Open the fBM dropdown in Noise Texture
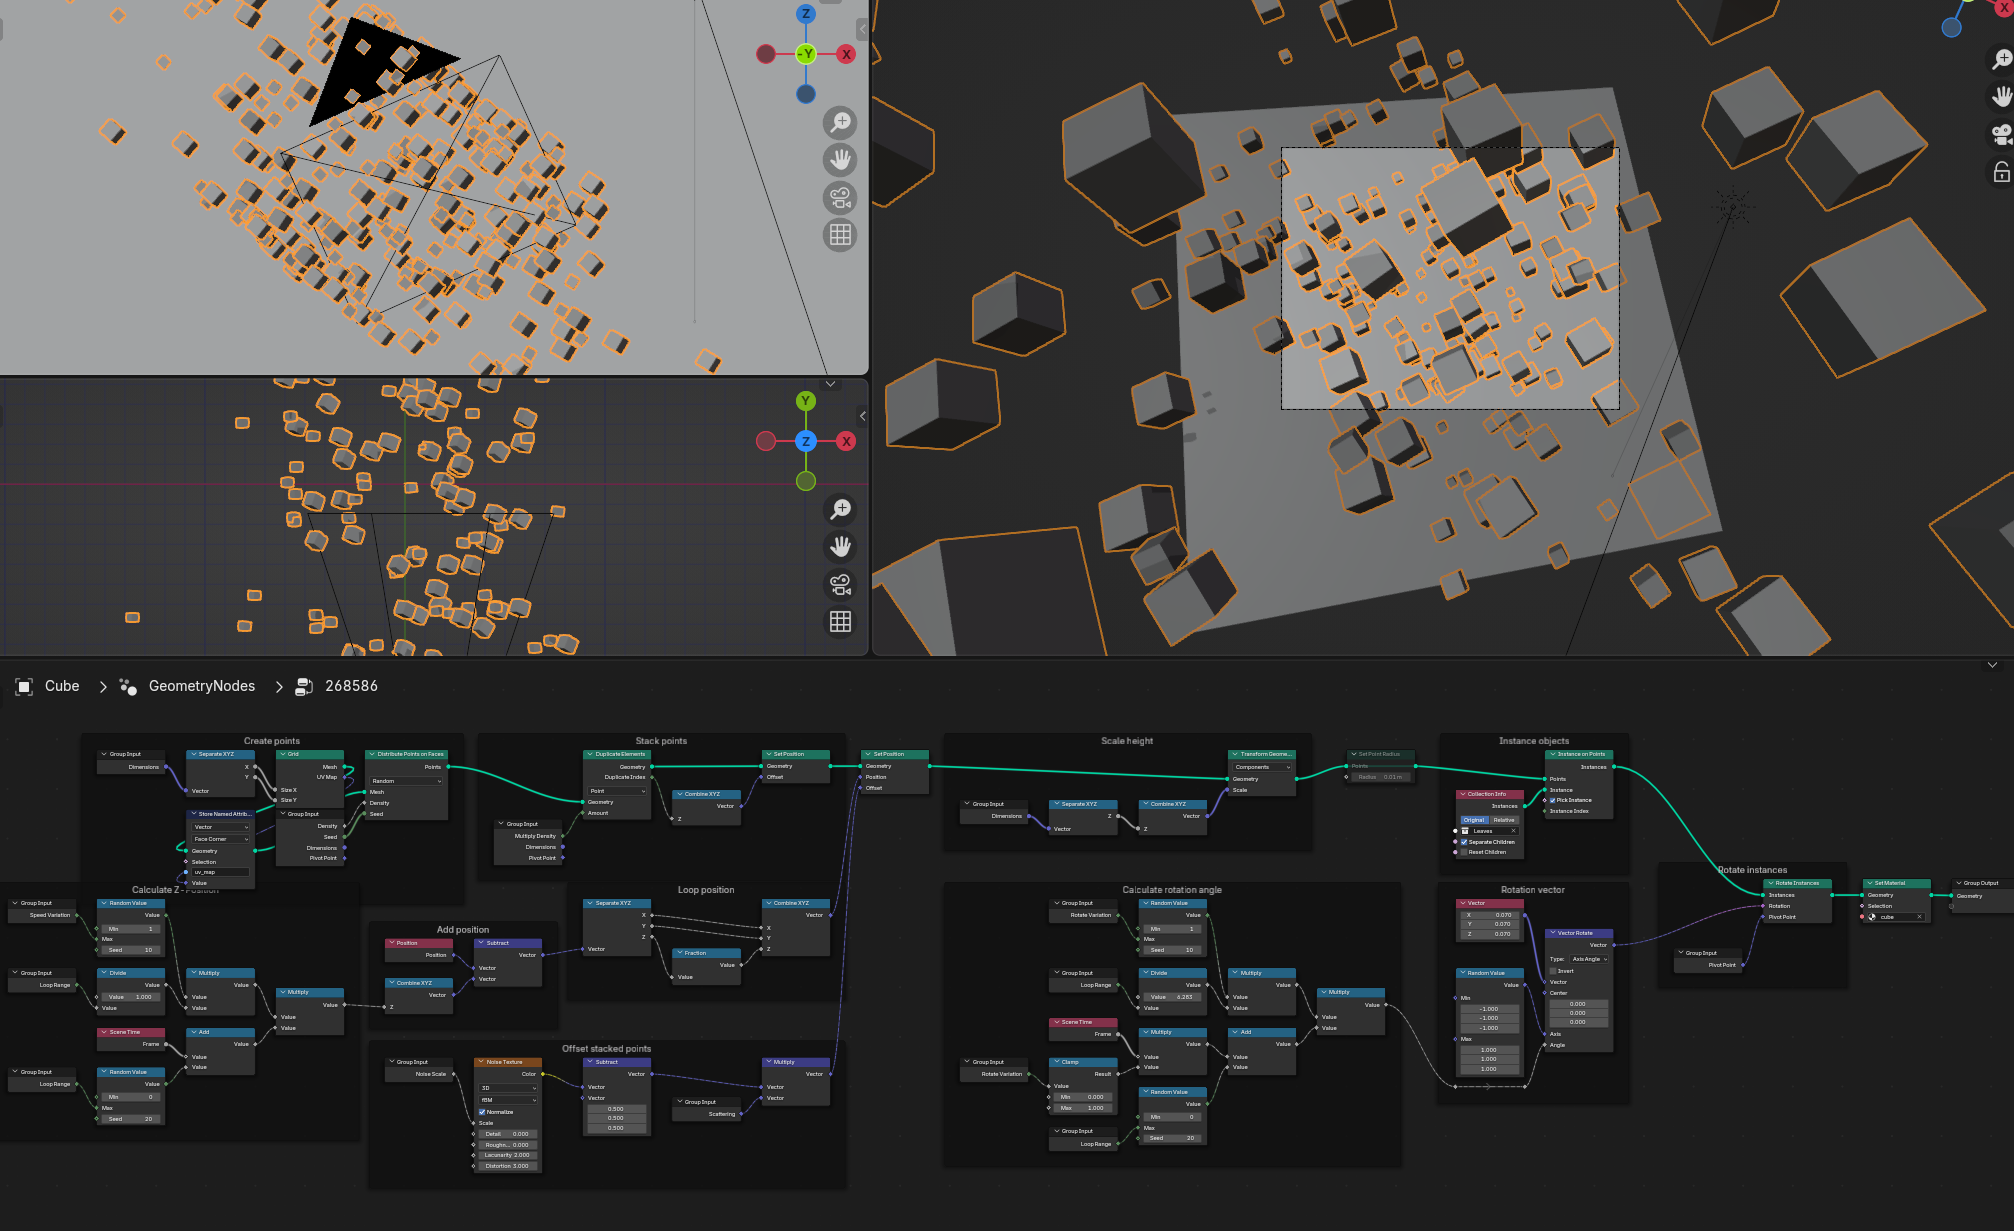2014x1231 pixels. (508, 1100)
